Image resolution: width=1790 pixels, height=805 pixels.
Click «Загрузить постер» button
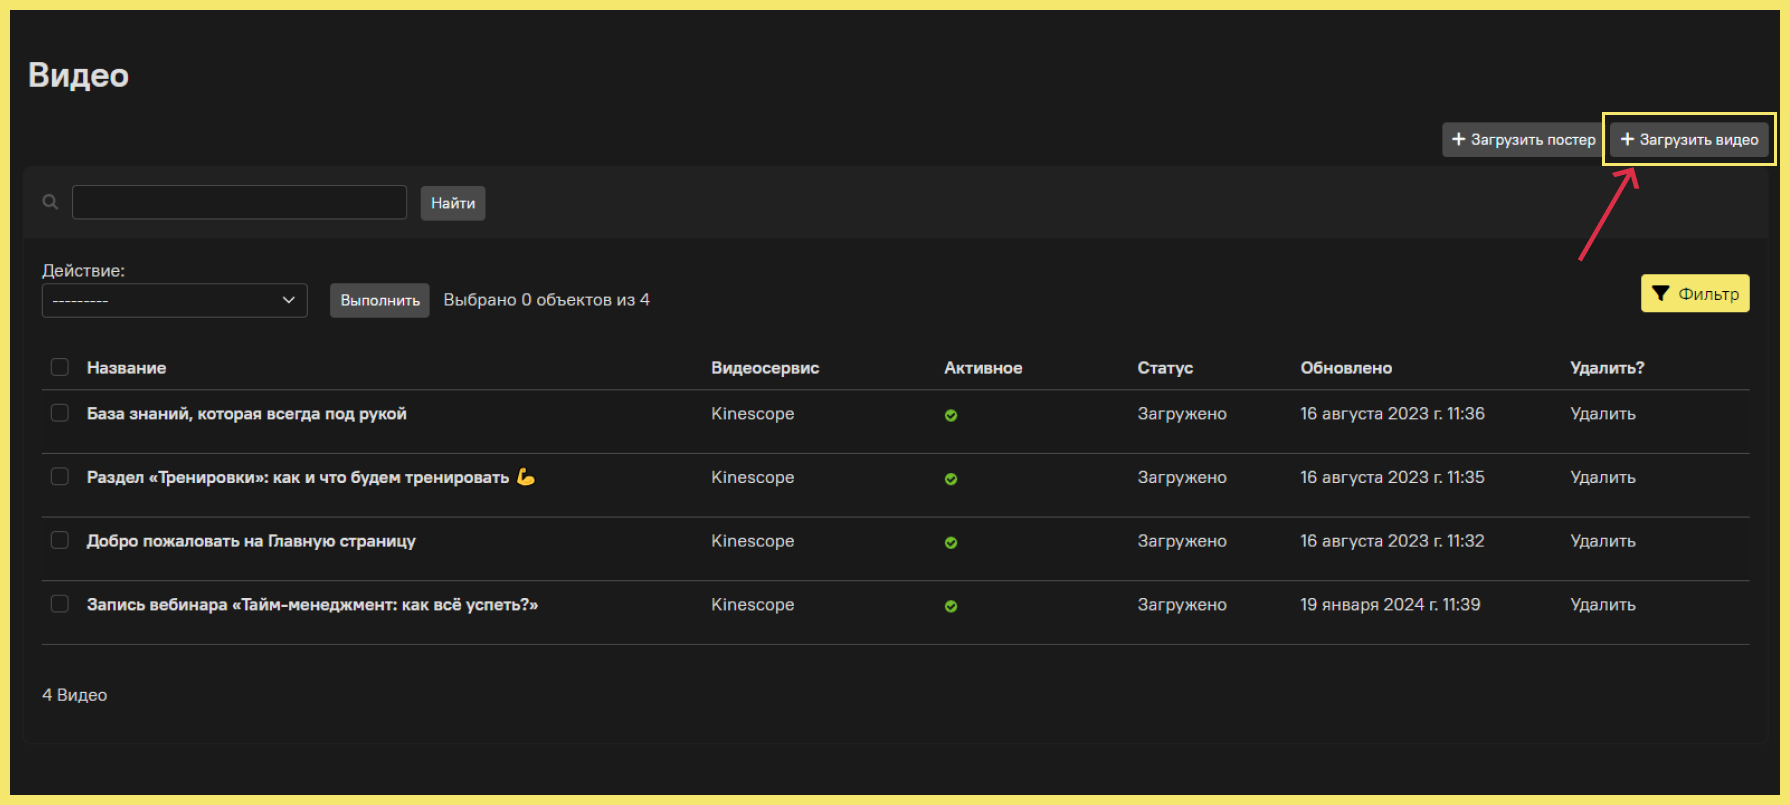pyautogui.click(x=1523, y=140)
